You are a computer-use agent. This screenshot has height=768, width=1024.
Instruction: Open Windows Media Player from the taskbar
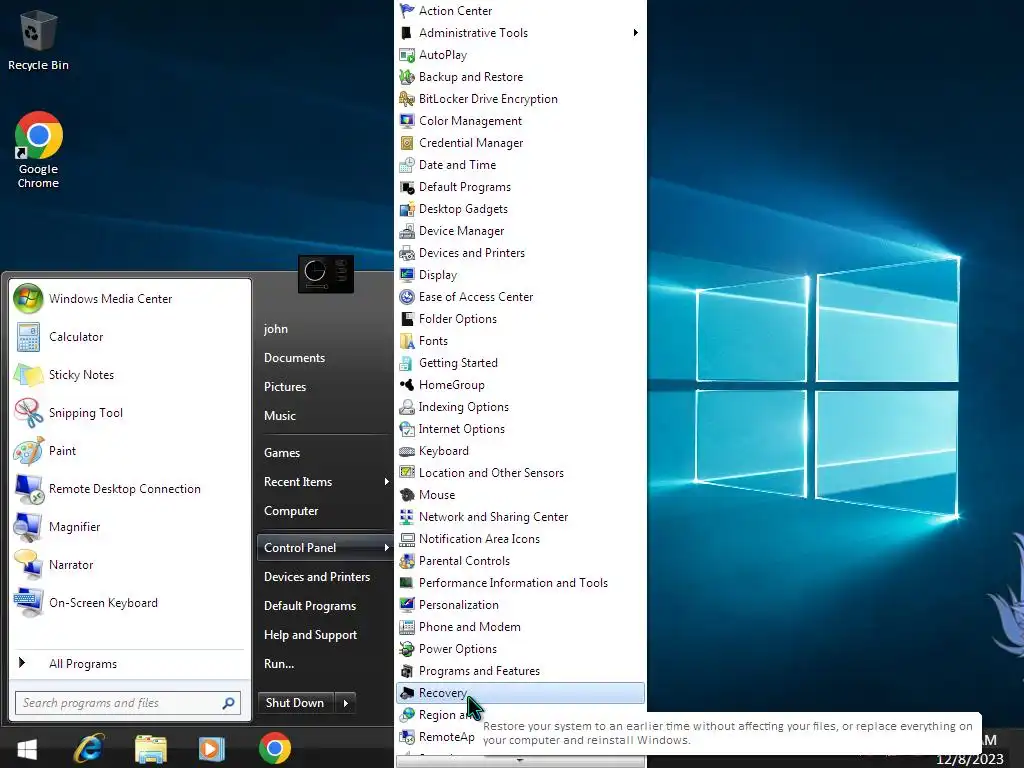211,748
